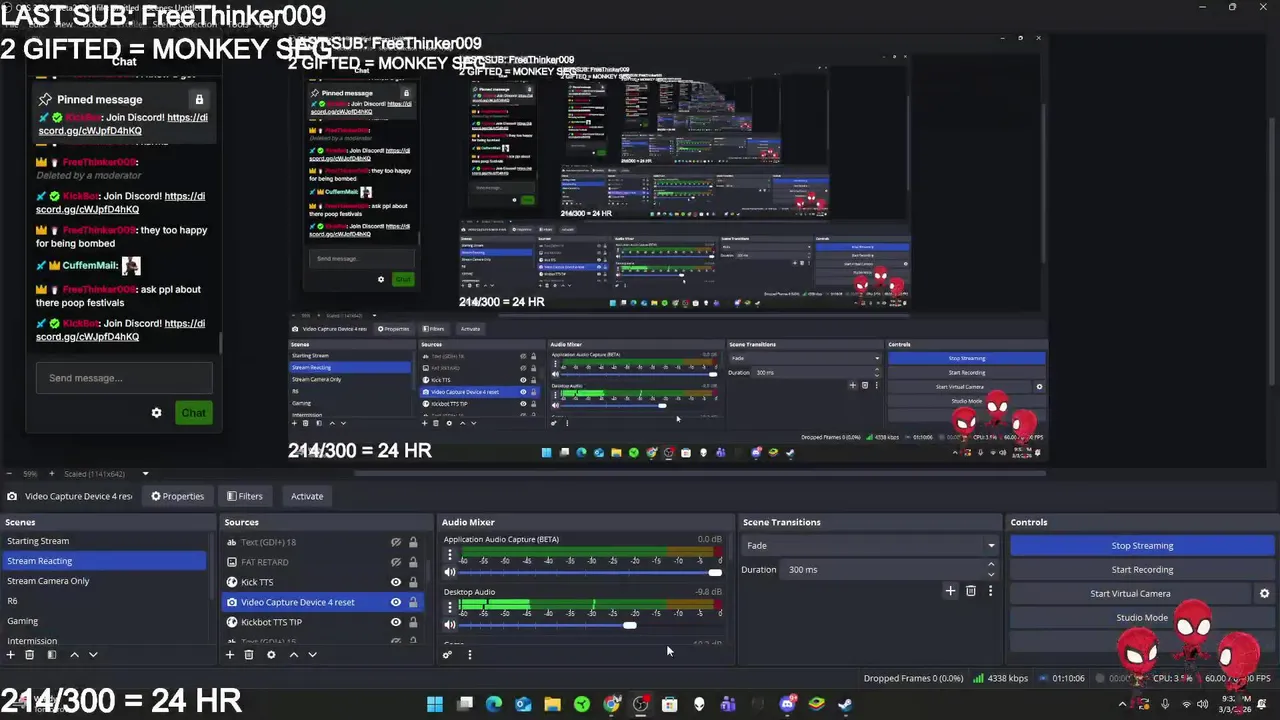This screenshot has height=720, width=1280.
Task: Open Advanced Audio Properties gears icon
Action: 447,655
